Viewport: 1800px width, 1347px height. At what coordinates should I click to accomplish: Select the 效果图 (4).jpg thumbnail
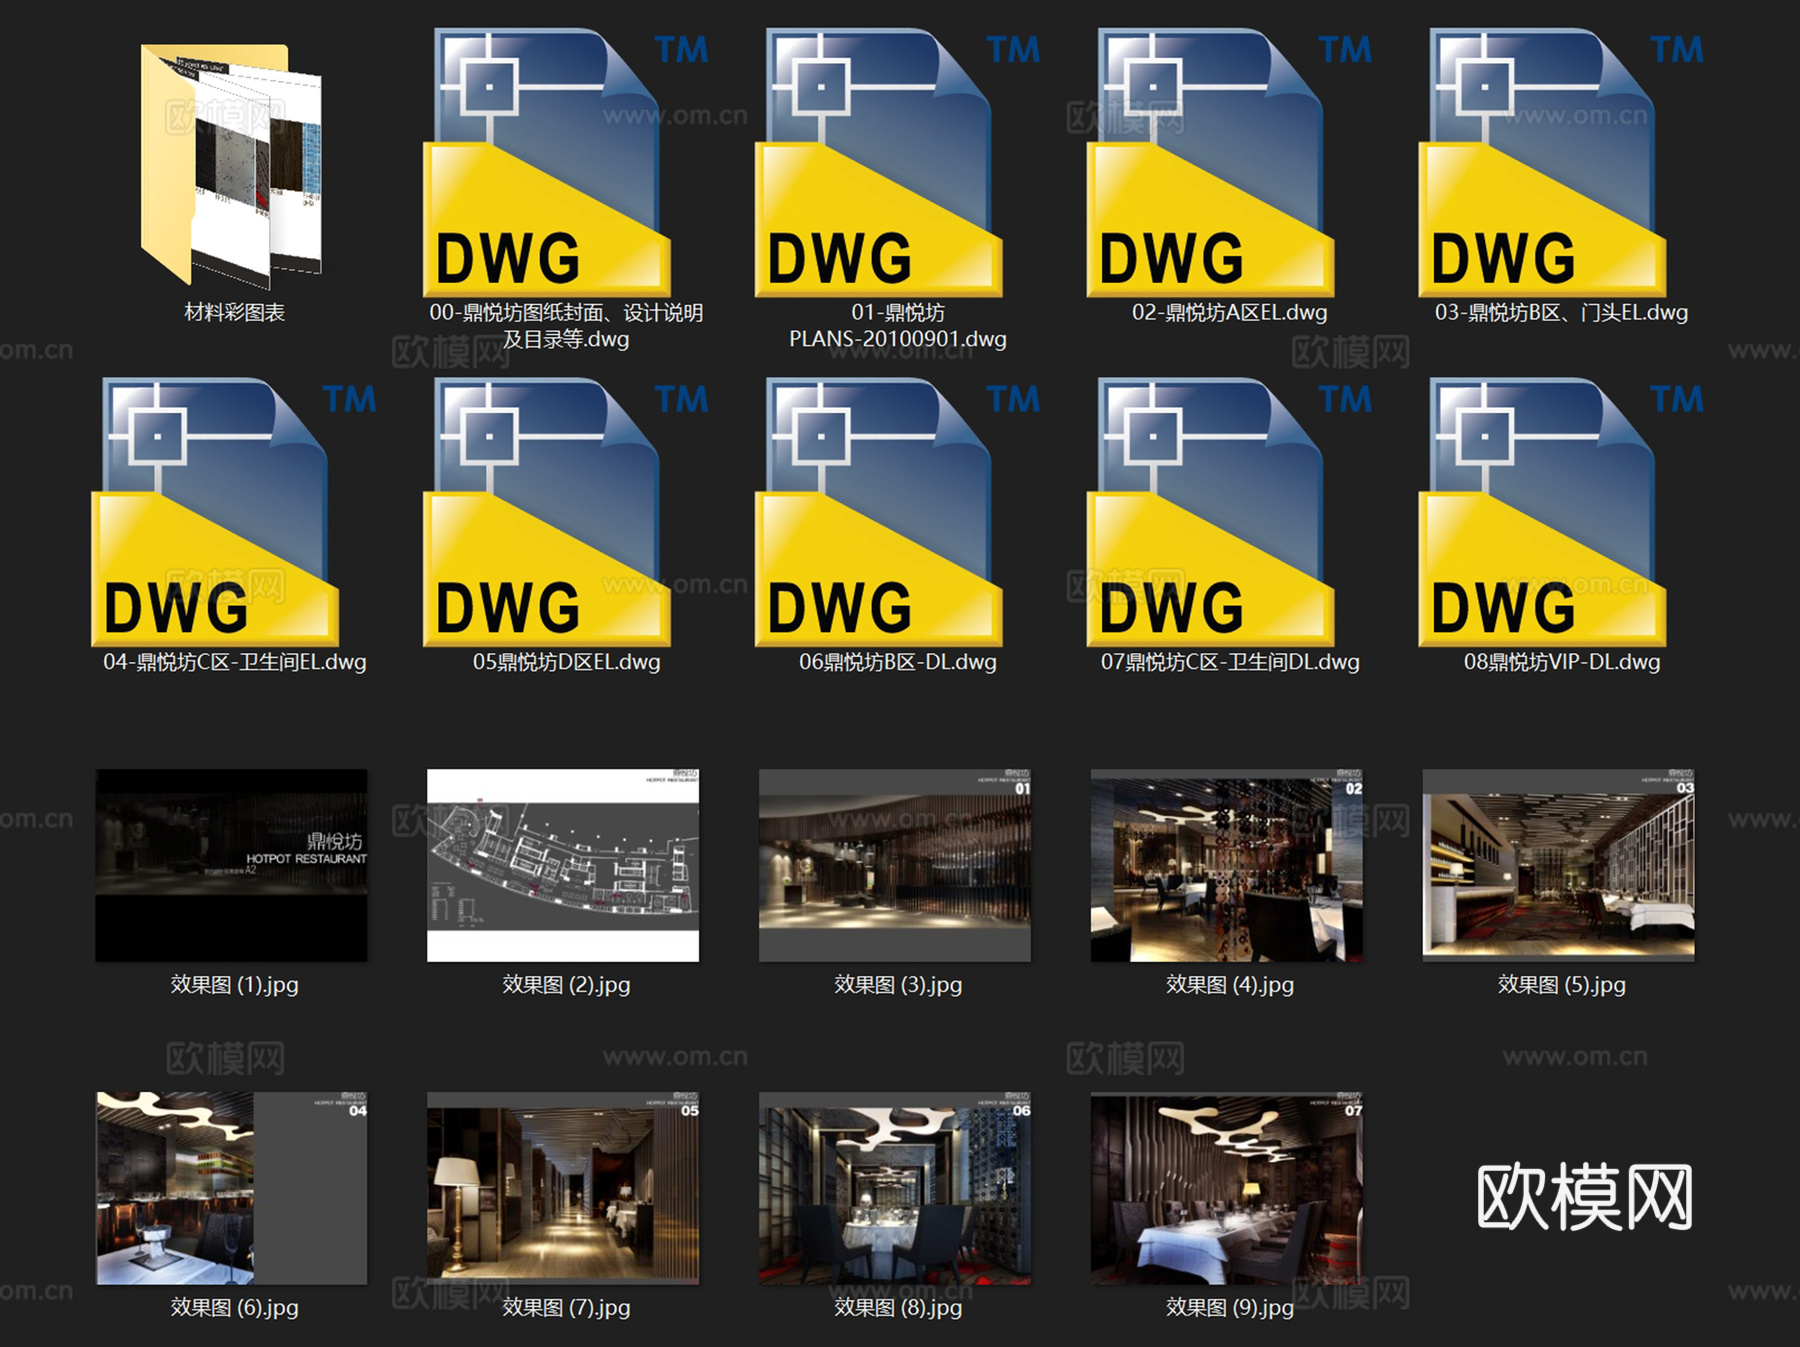click(x=1227, y=865)
